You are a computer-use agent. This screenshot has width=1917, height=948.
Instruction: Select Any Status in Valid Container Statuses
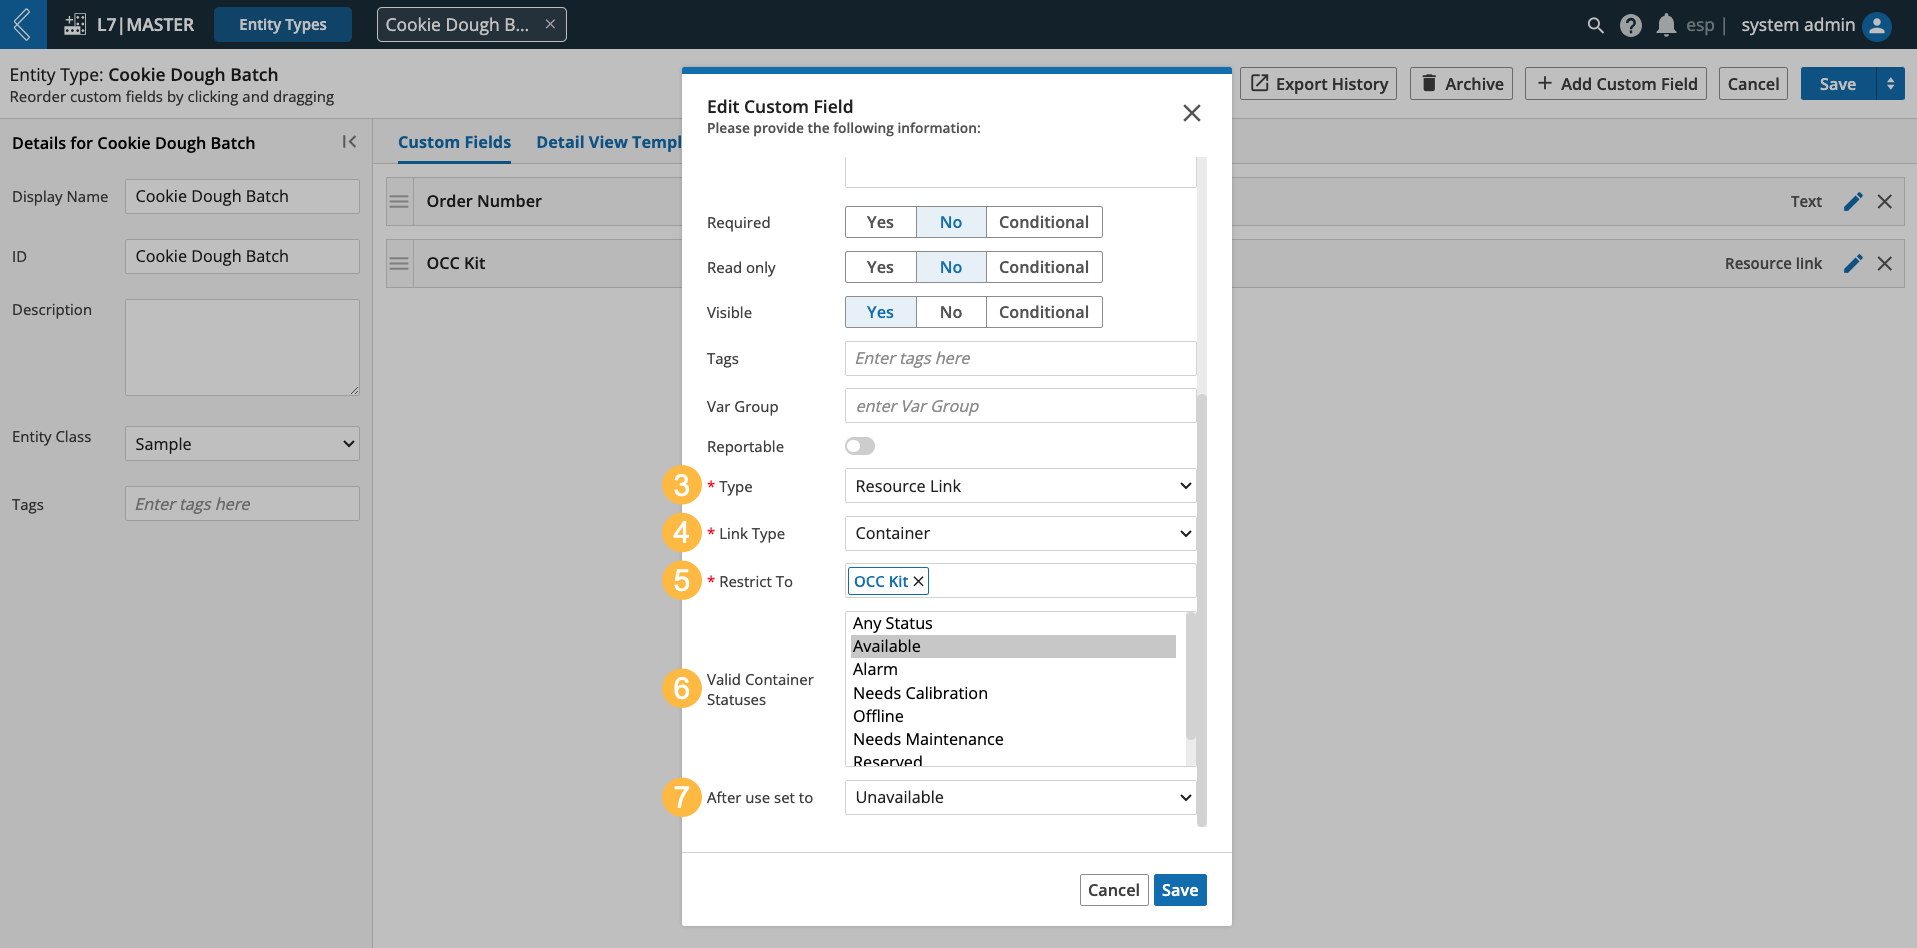1014,623
